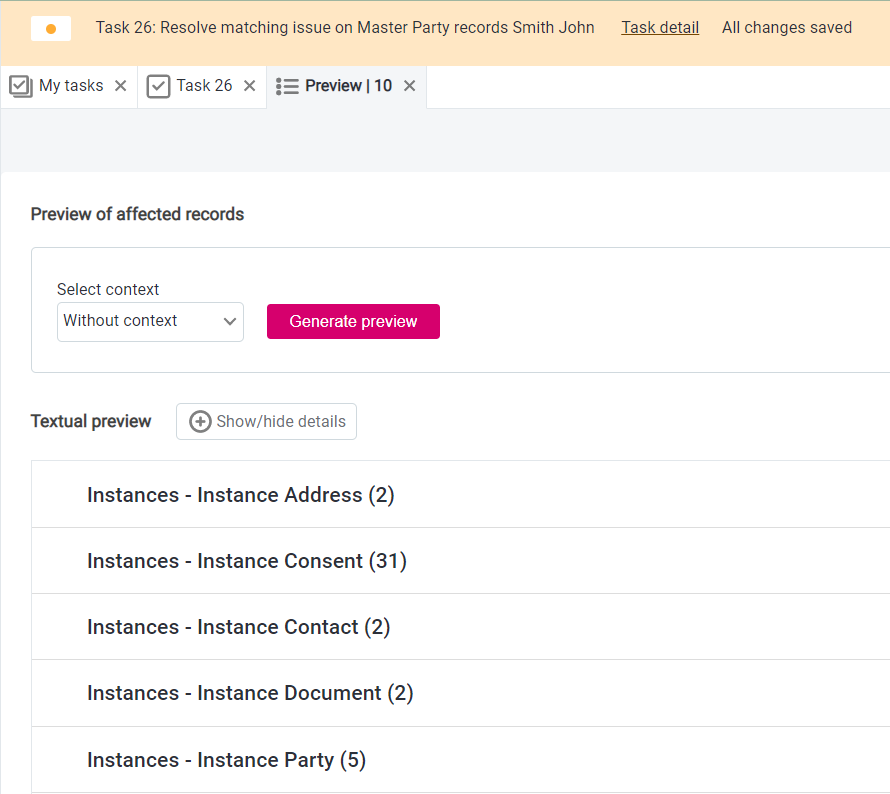Select the Preview | 10 tab

click(x=348, y=86)
